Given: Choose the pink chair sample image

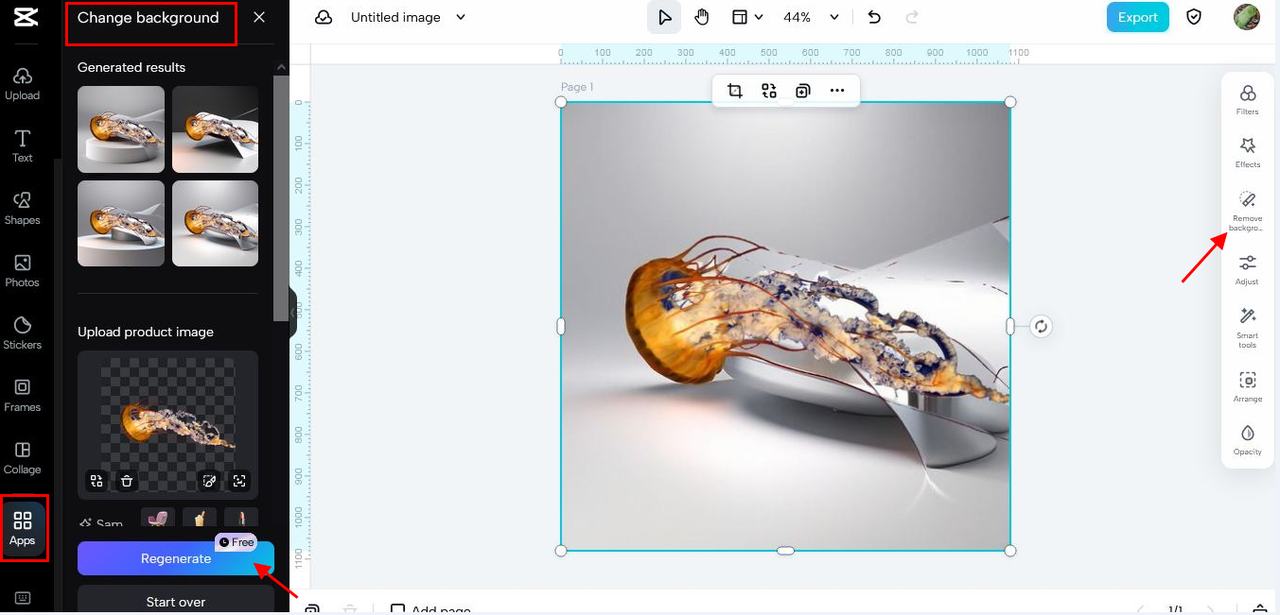Looking at the screenshot, I should click(157, 518).
